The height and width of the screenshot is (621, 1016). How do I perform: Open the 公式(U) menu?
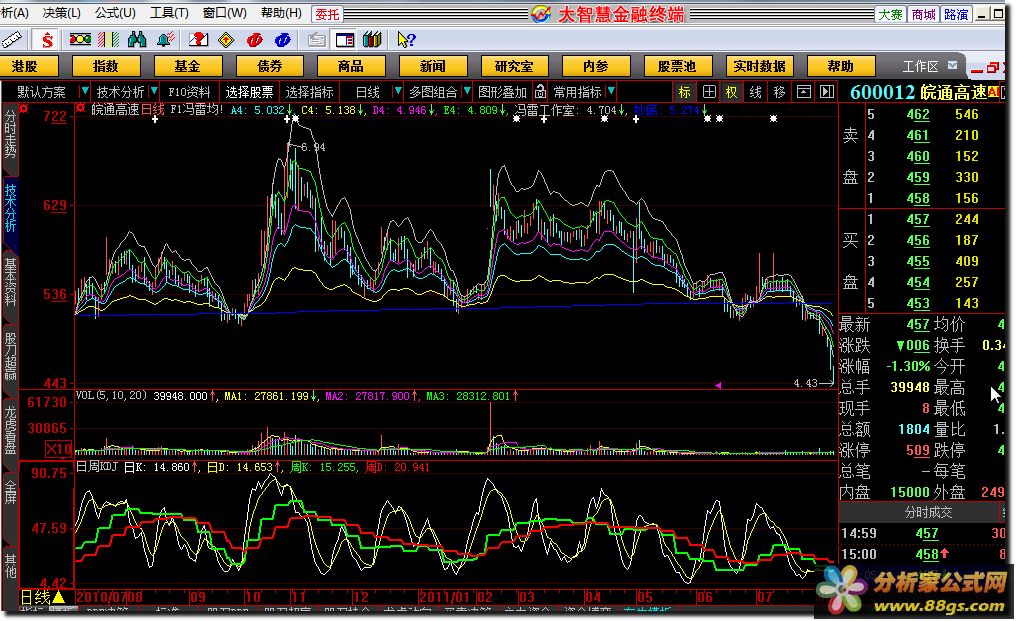[115, 13]
